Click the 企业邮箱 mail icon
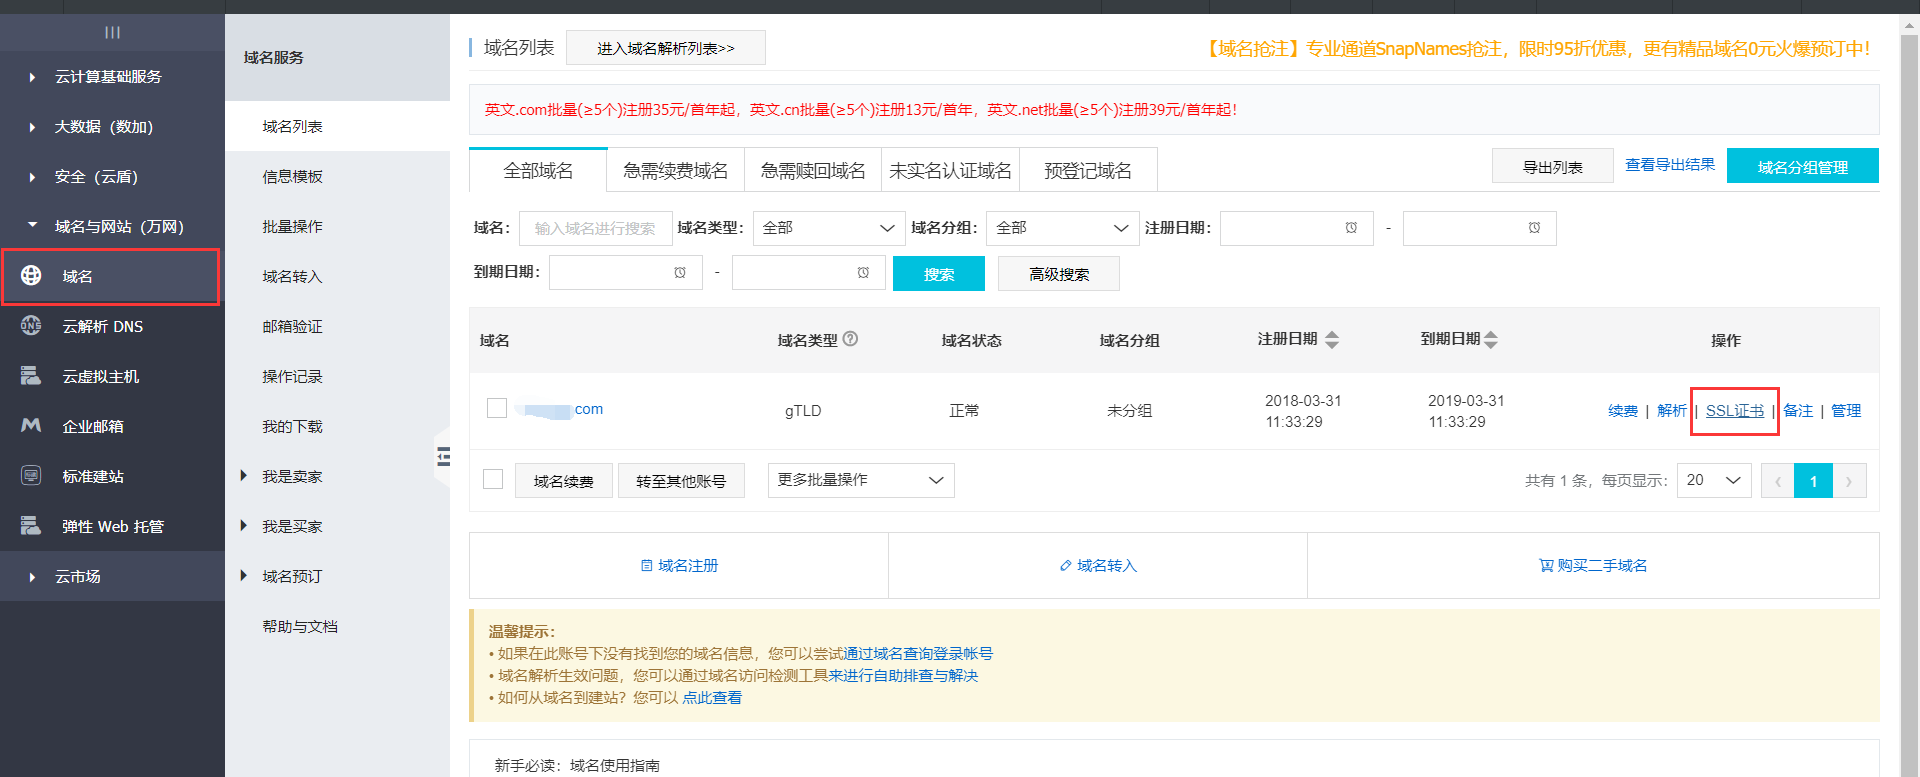 tap(31, 426)
